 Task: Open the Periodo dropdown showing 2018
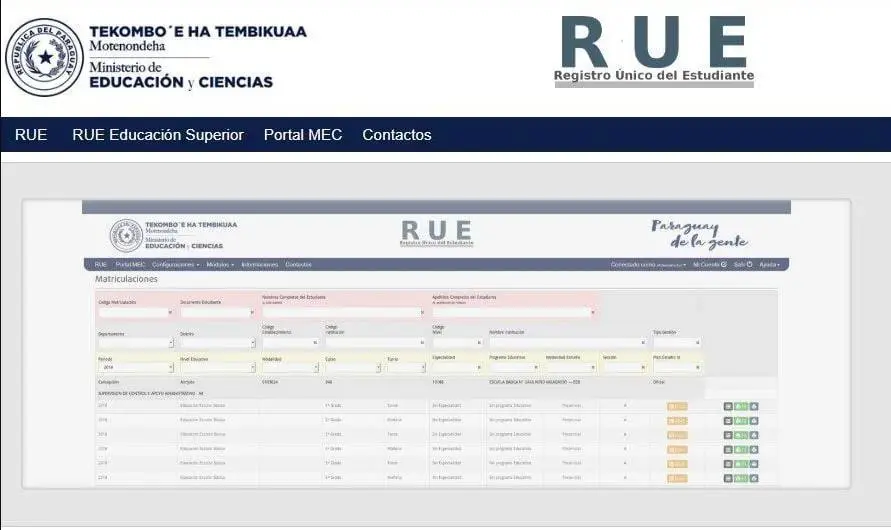[136, 368]
